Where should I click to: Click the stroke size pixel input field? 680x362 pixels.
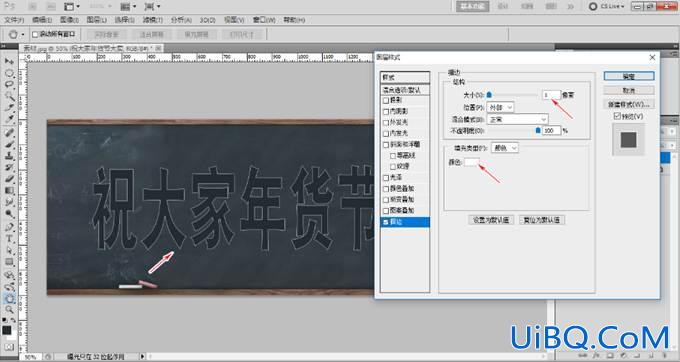[551, 95]
